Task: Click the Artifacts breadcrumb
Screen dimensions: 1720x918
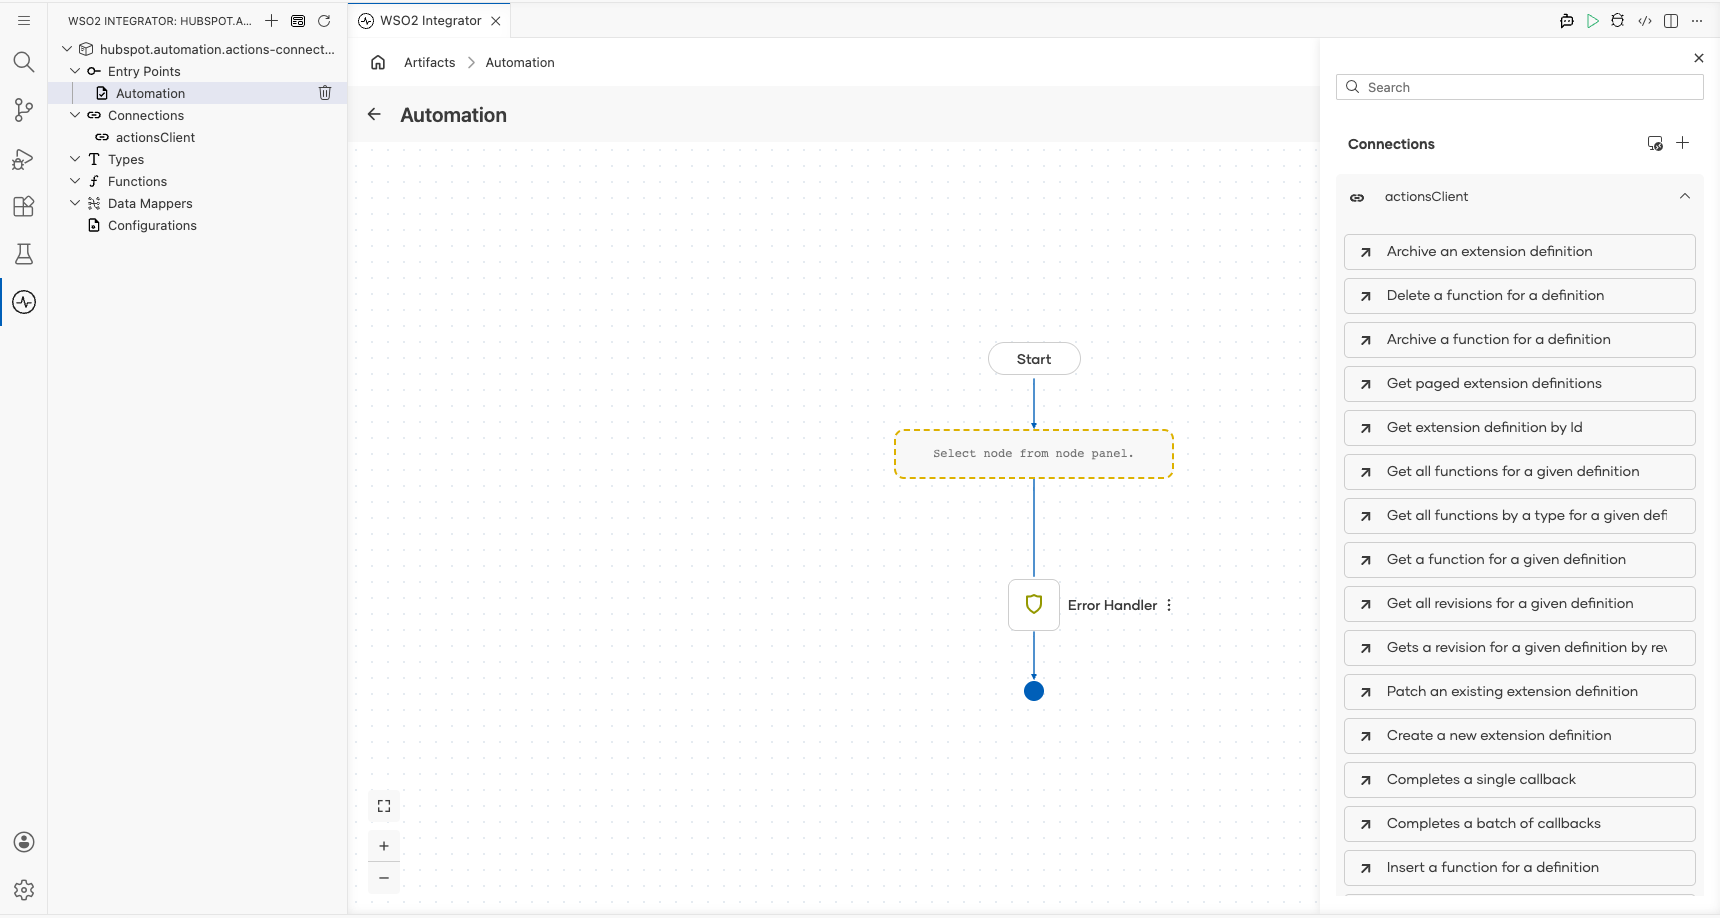Action: (x=429, y=62)
